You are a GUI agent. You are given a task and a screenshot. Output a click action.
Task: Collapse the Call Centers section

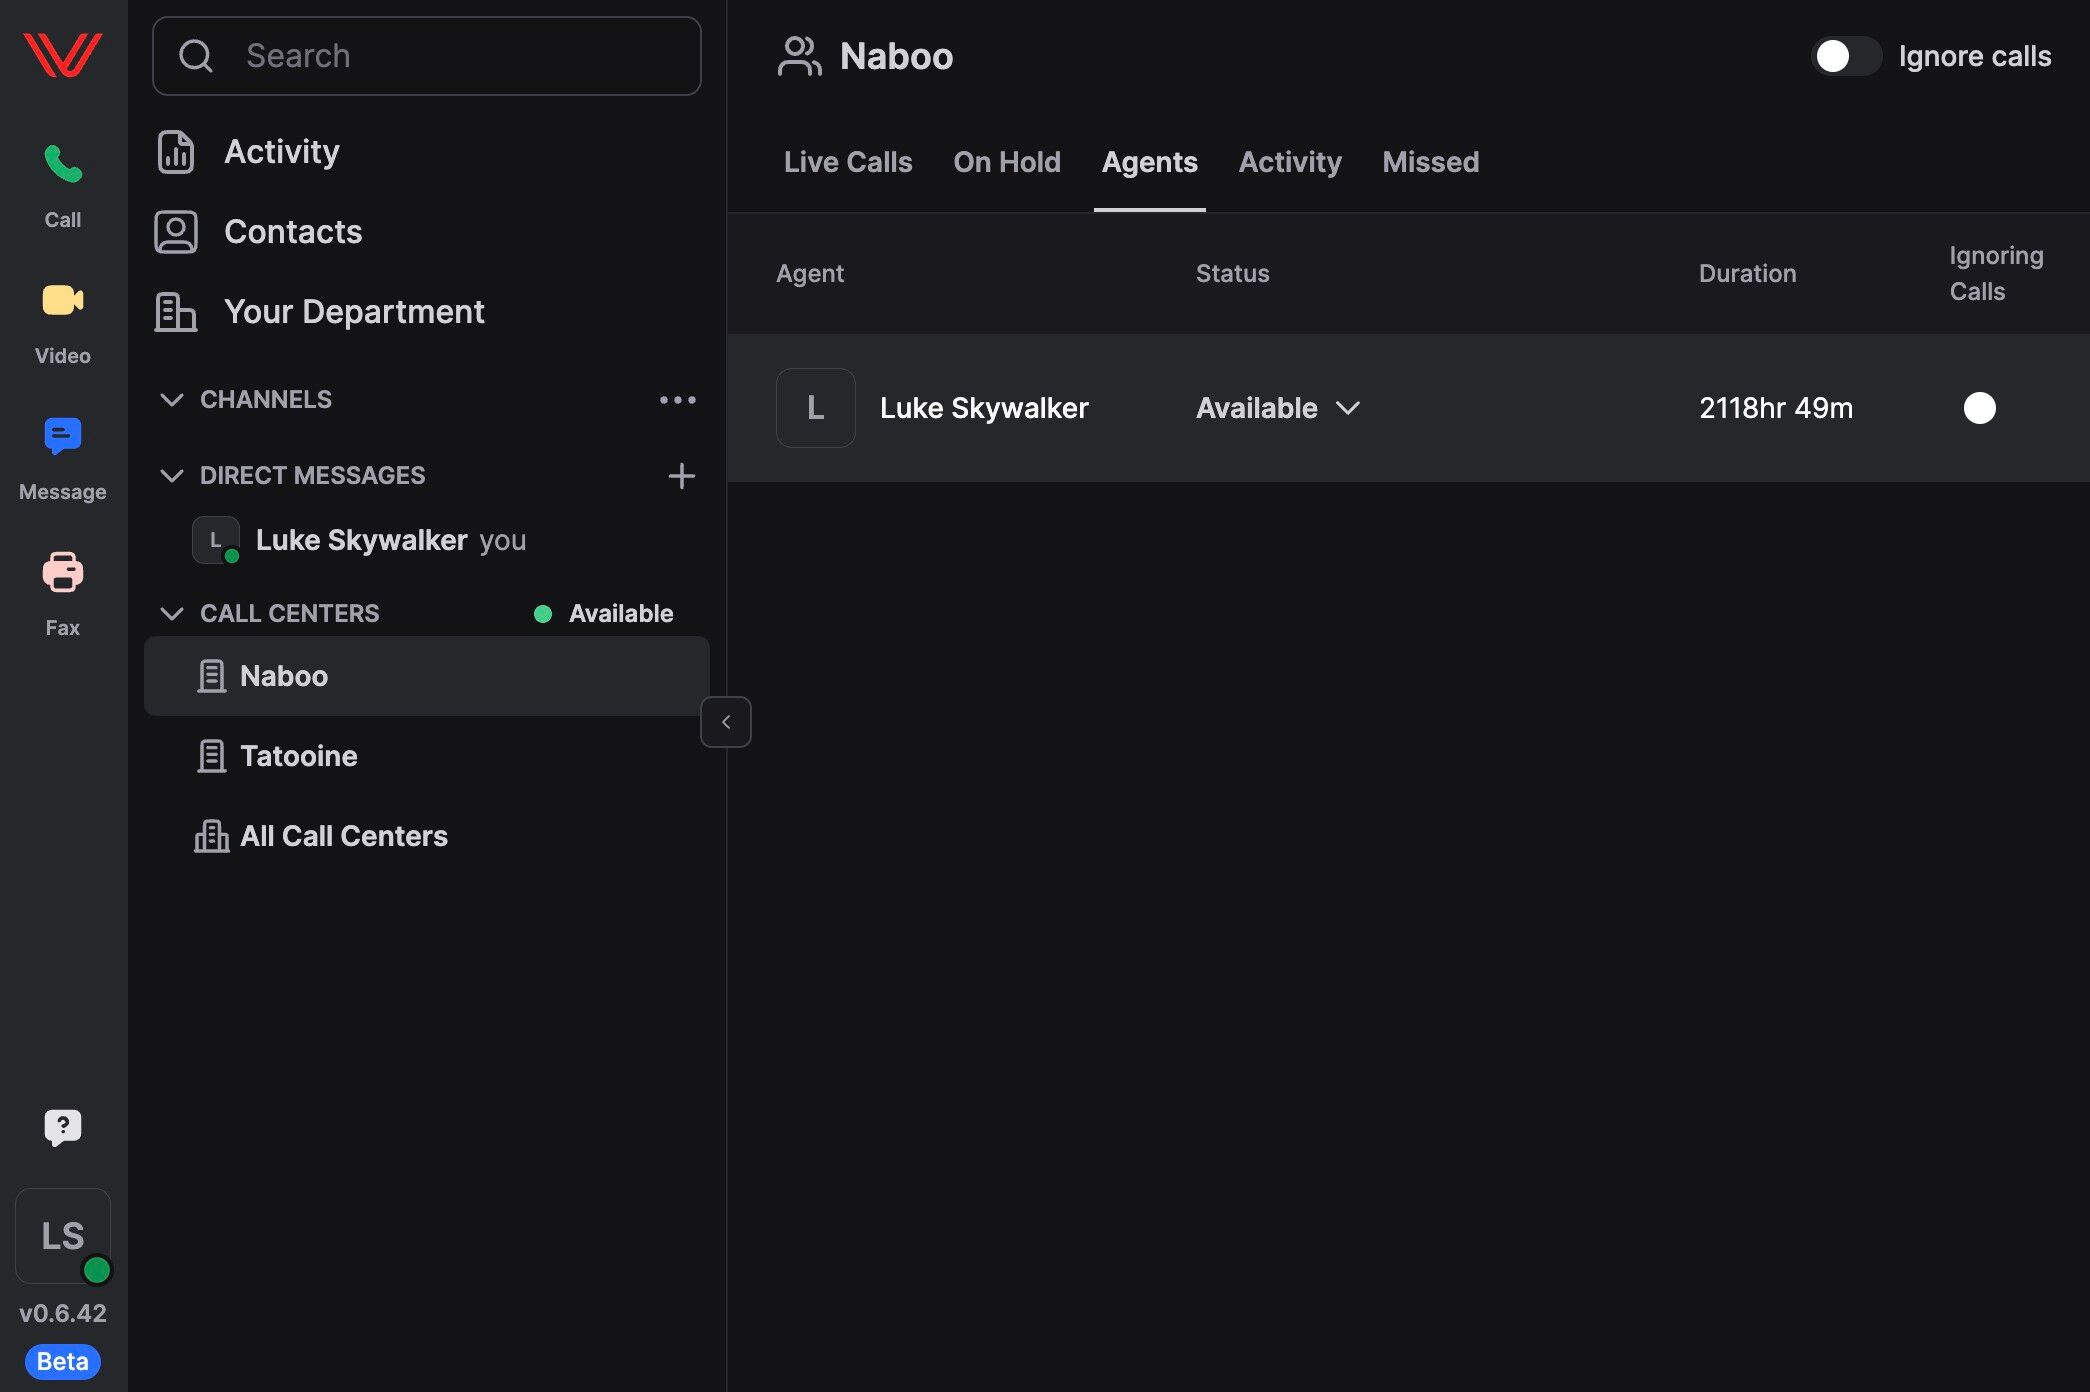click(172, 614)
